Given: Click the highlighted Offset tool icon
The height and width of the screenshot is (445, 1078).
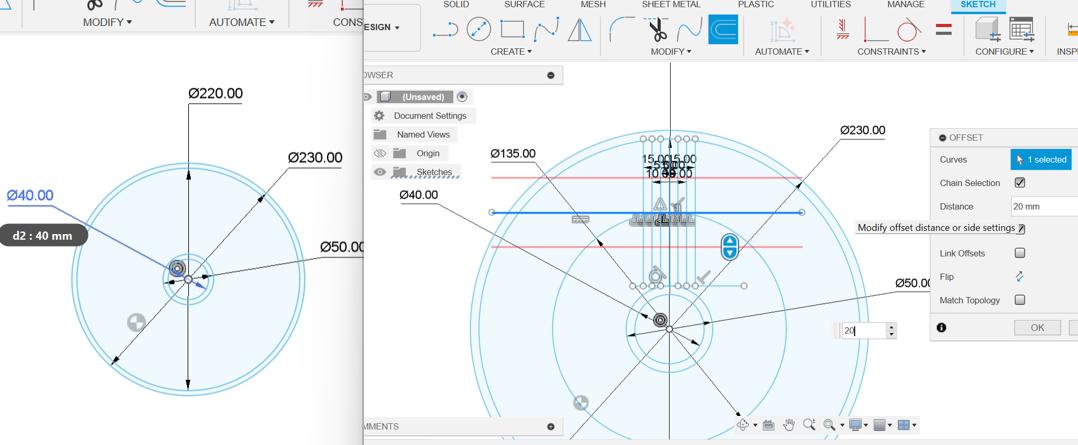Looking at the screenshot, I should click(723, 30).
